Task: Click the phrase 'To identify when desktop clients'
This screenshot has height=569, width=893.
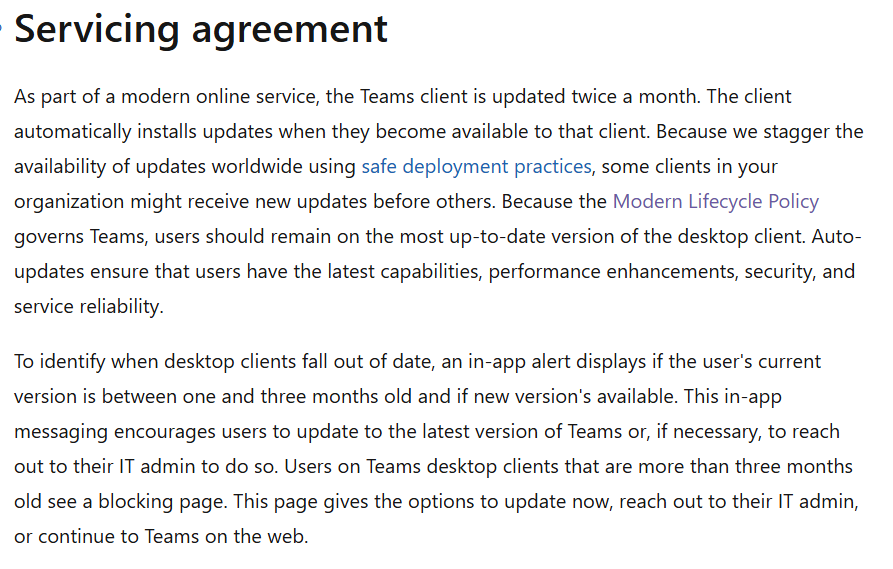Action: tap(155, 362)
